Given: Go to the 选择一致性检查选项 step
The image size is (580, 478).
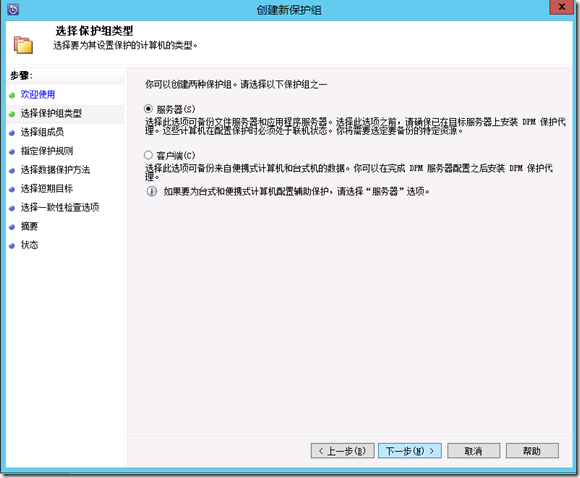Looking at the screenshot, I should pyautogui.click(x=60, y=208).
